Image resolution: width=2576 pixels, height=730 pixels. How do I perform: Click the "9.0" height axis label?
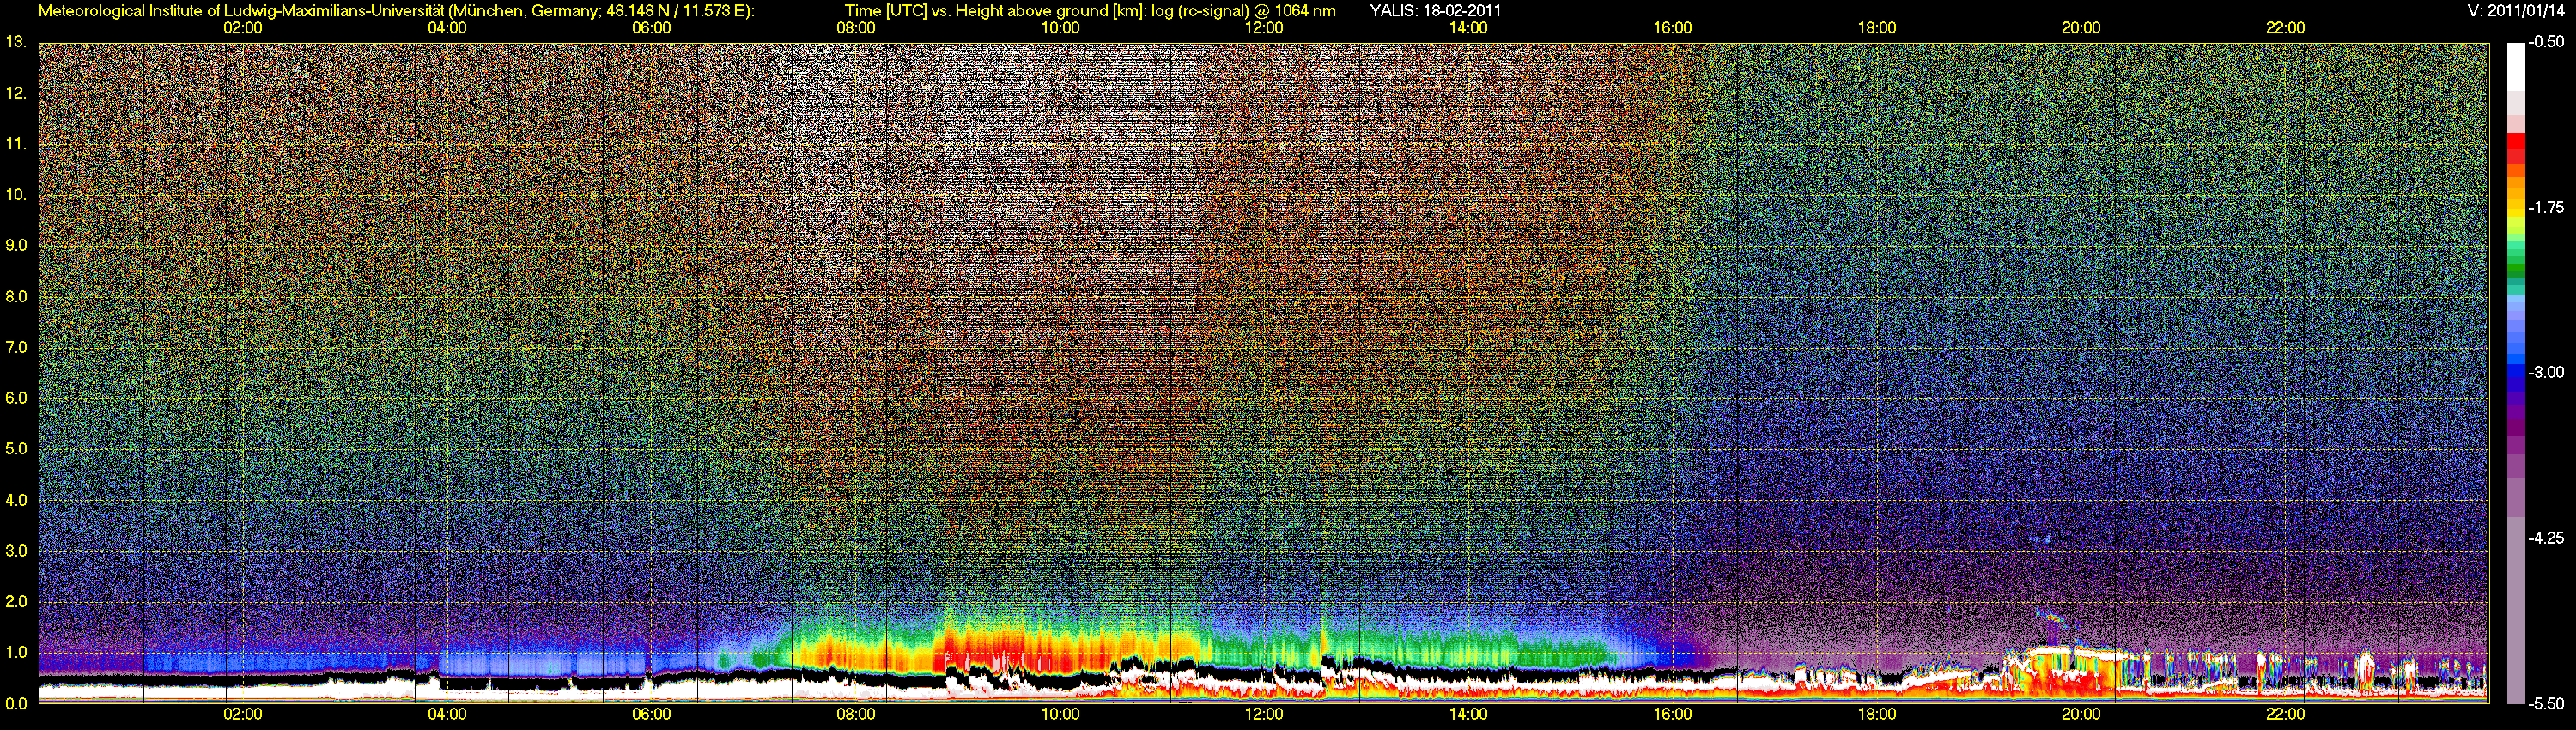point(16,245)
